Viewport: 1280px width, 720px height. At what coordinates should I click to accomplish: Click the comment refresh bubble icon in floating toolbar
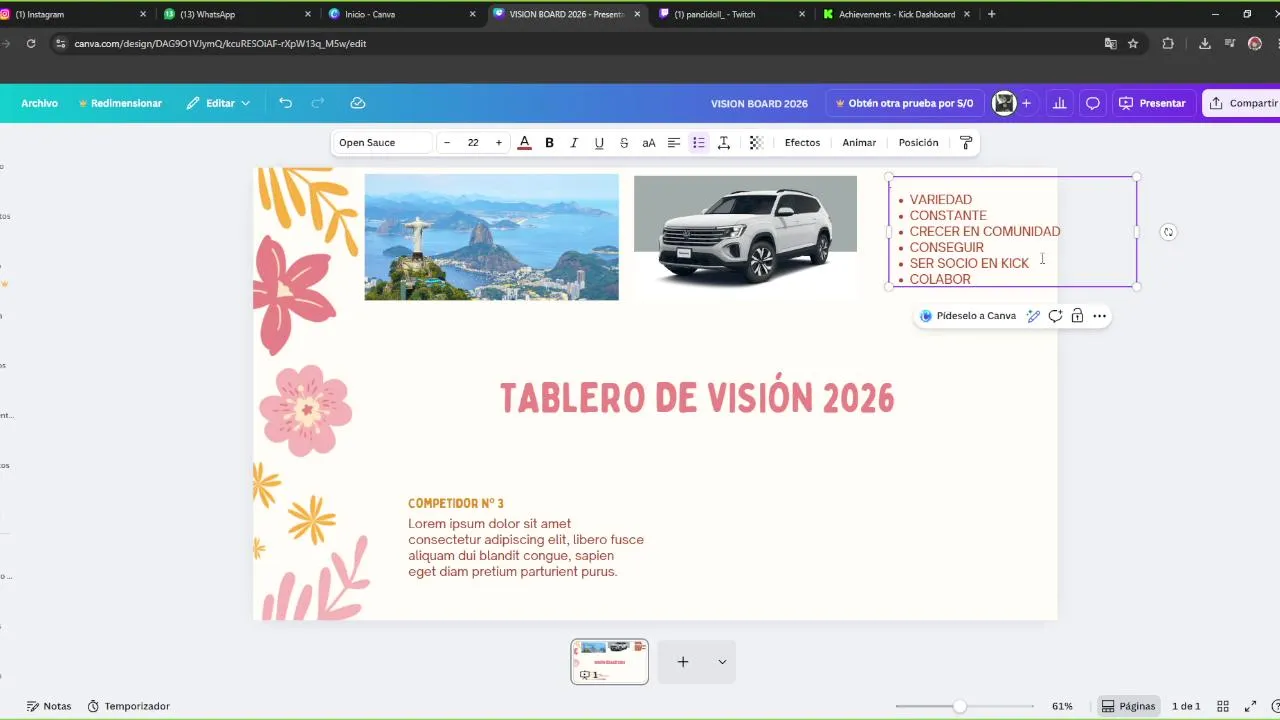pos(1055,316)
